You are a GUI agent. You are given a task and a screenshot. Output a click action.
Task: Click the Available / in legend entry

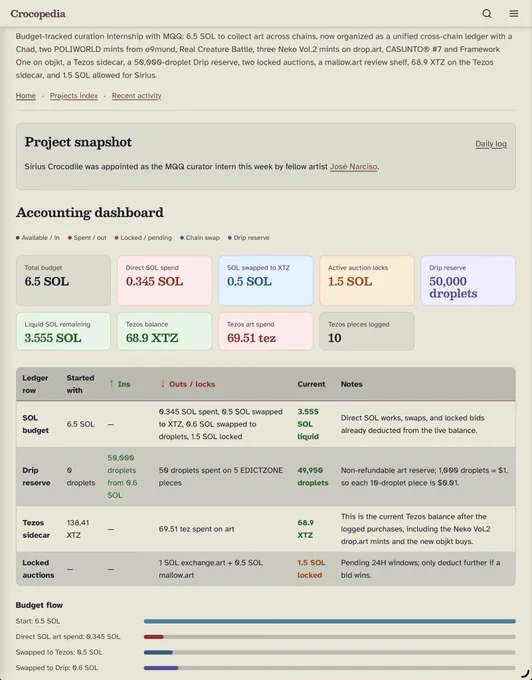38,238
